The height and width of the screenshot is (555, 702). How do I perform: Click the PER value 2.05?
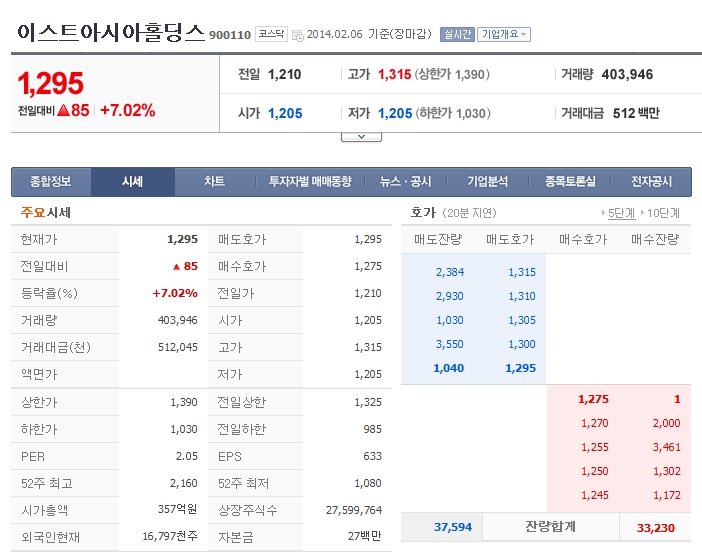(187, 456)
